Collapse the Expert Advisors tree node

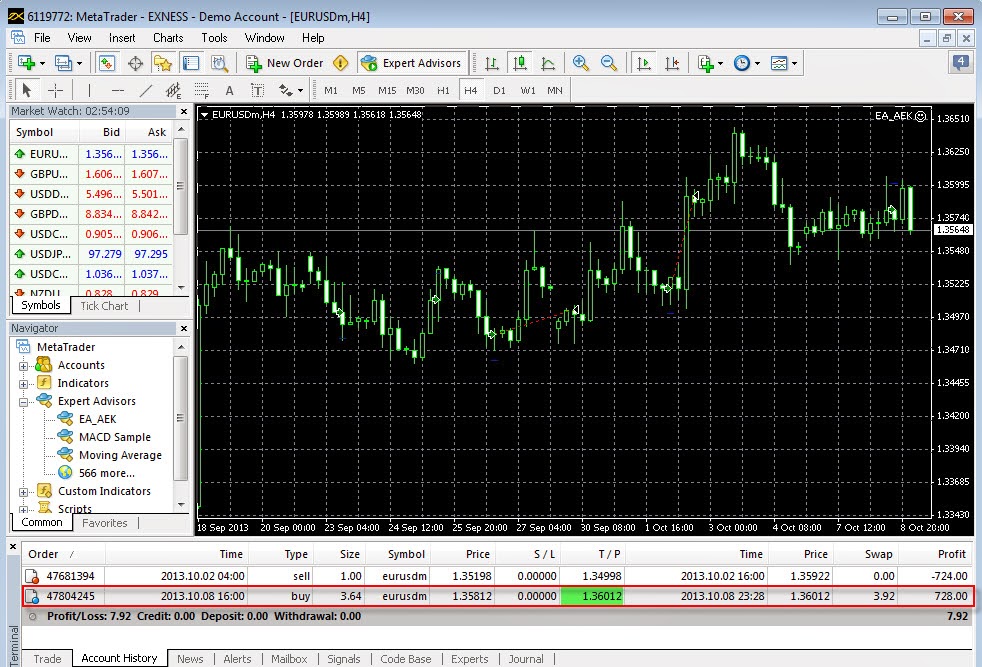[23, 402]
